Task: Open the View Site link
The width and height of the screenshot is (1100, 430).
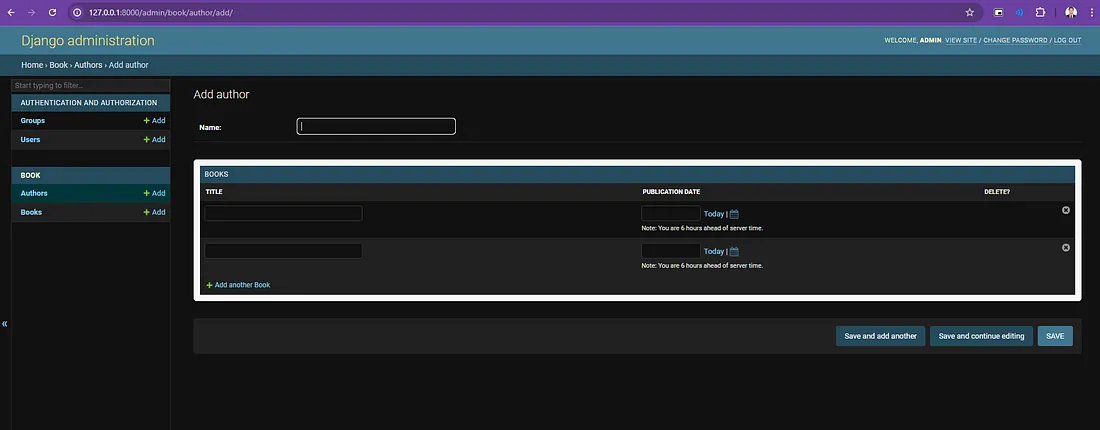Action: (x=960, y=41)
